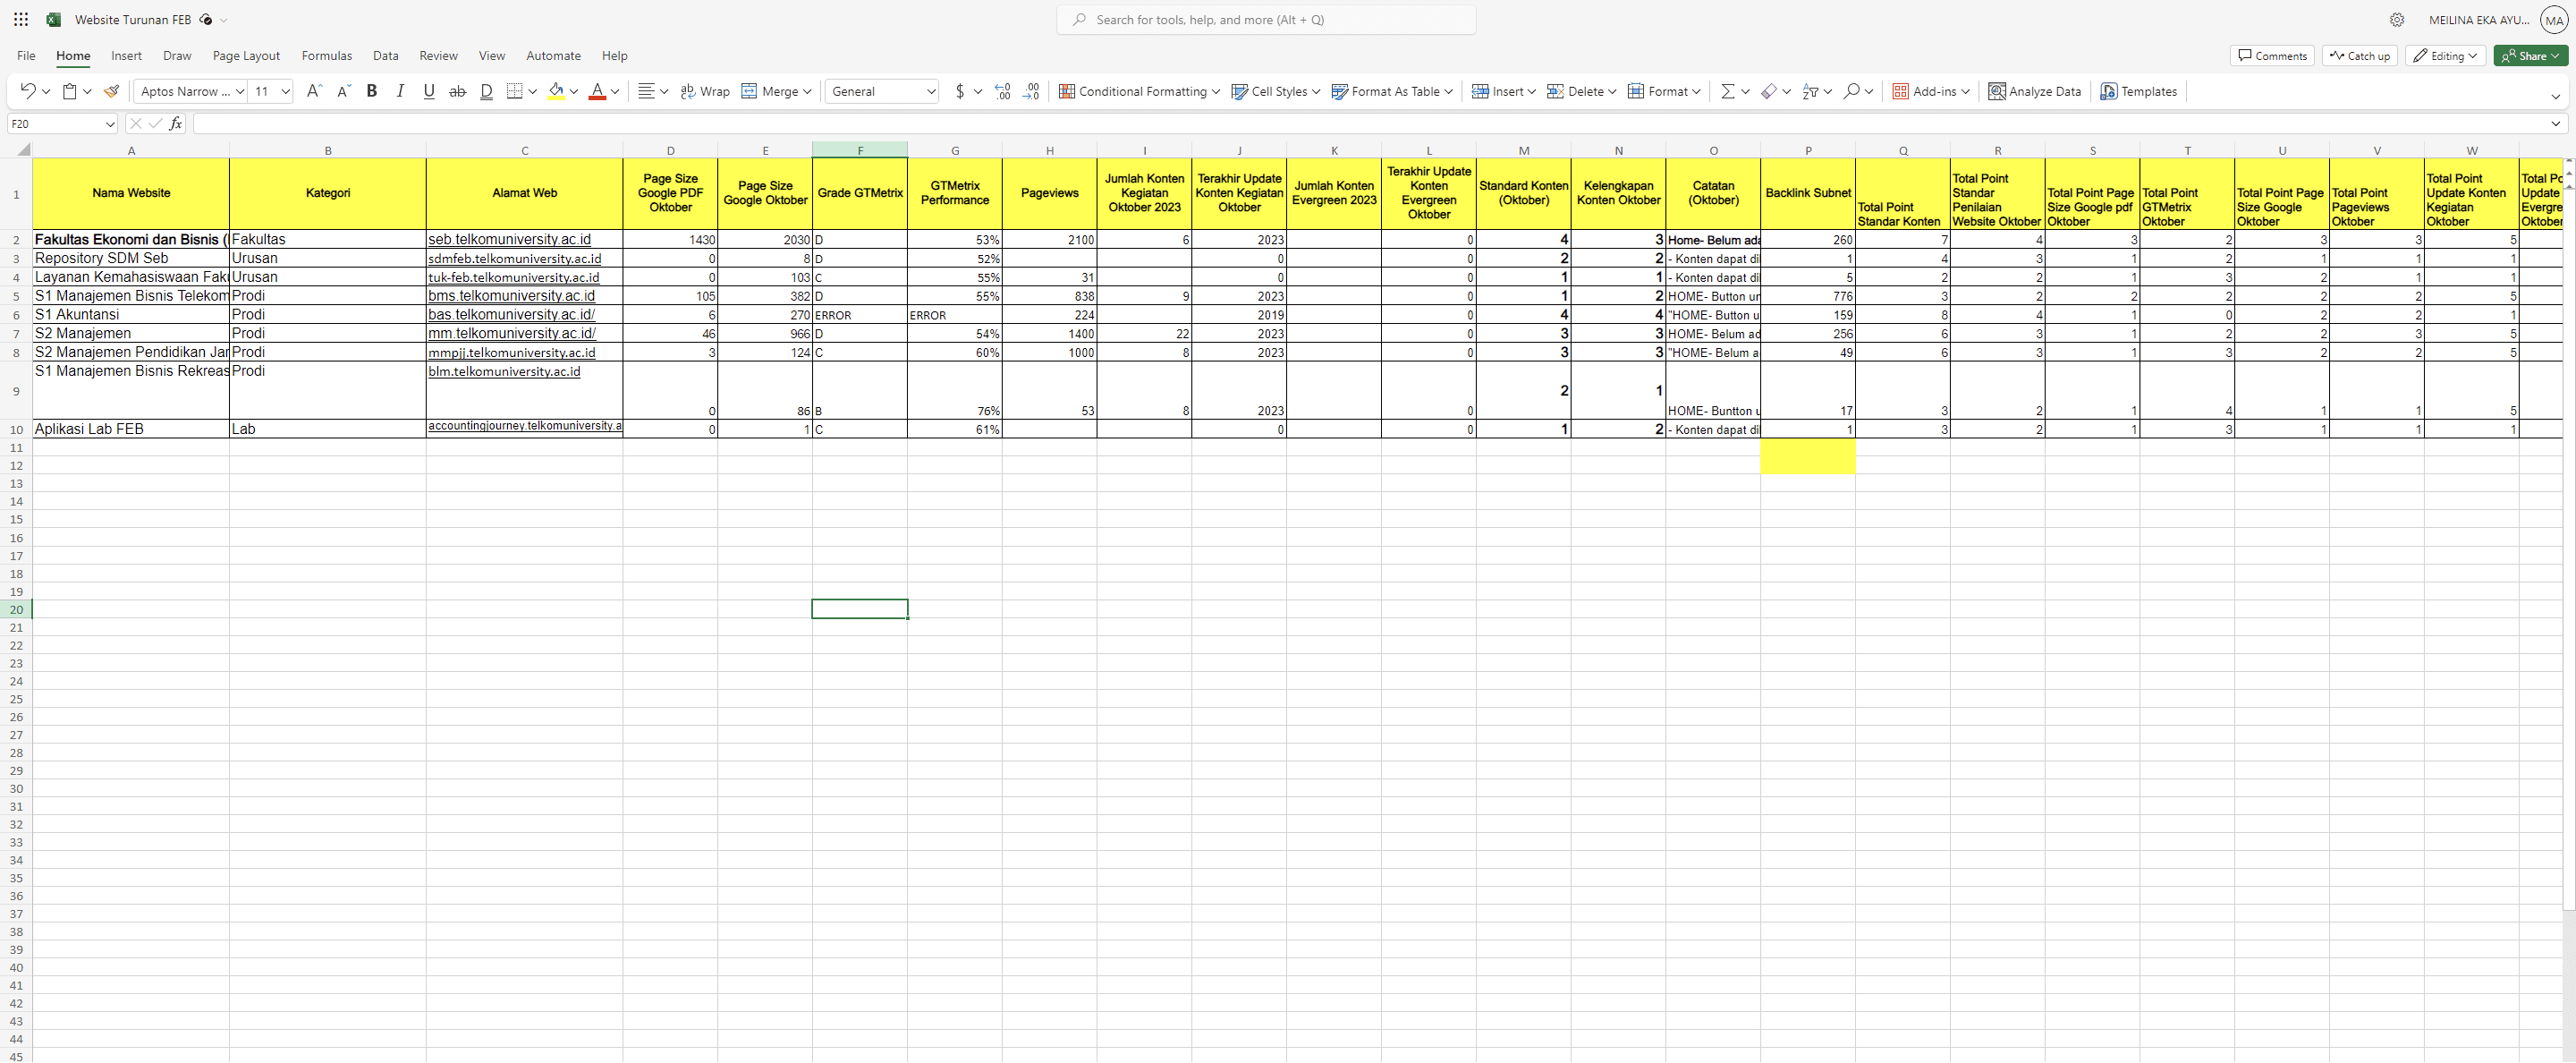Click the insert function fx icon

176,124
